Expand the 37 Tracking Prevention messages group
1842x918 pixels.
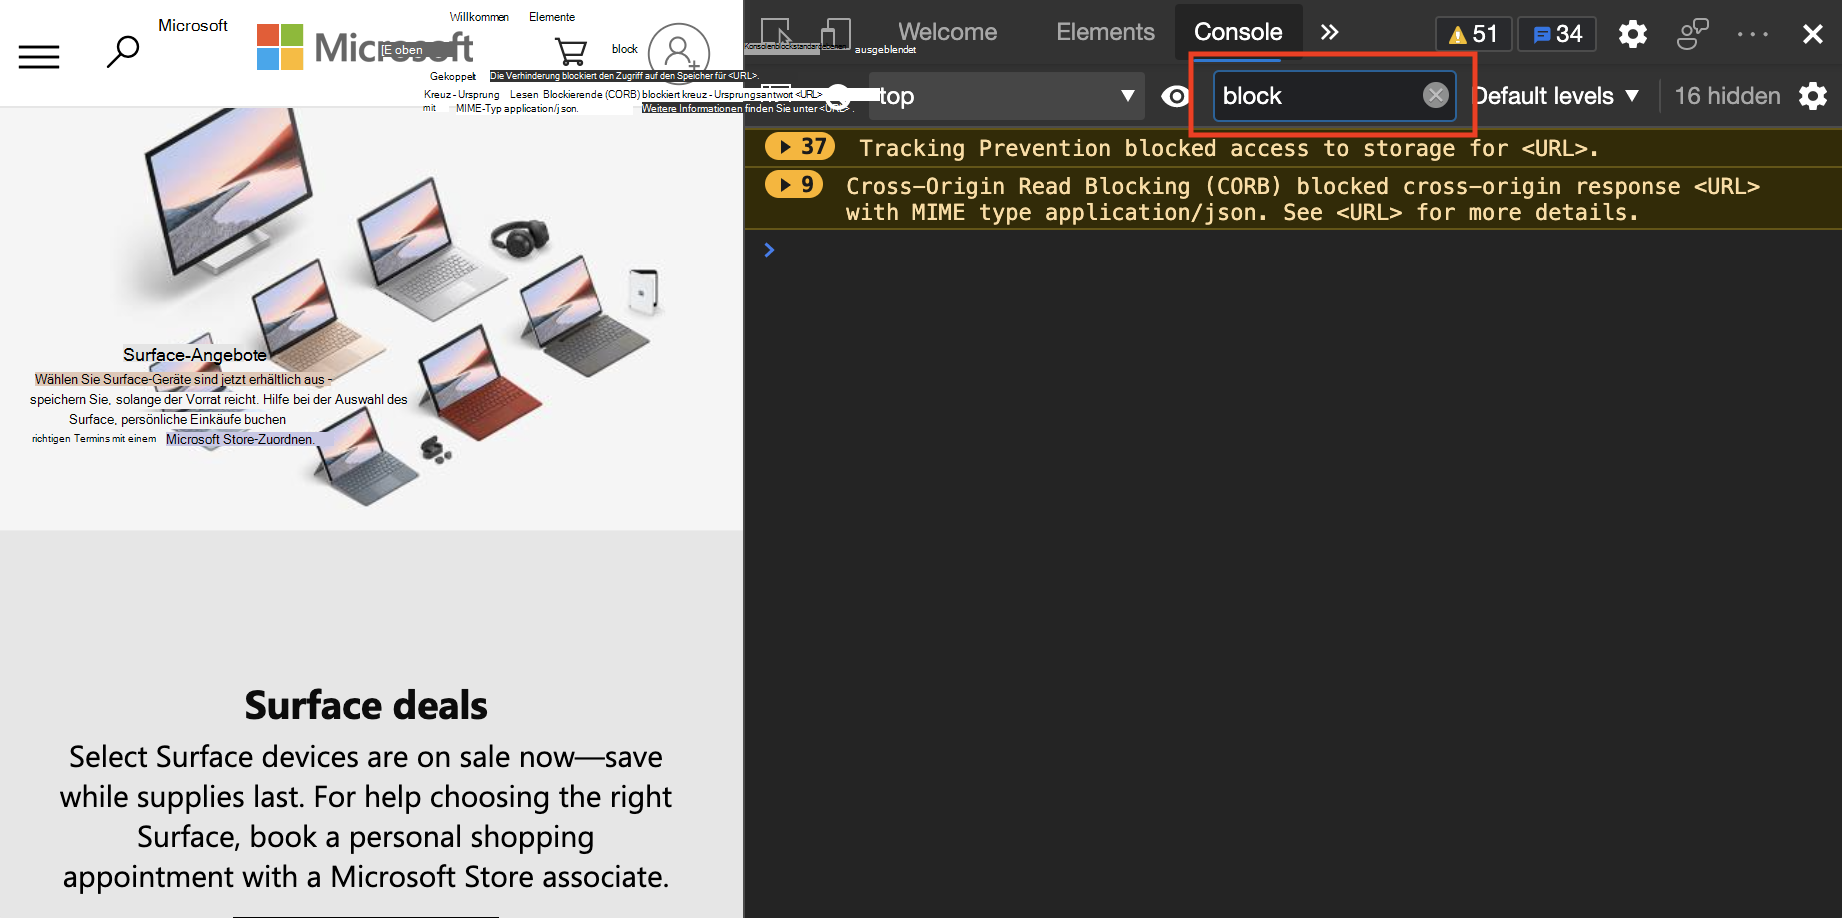[x=799, y=147]
